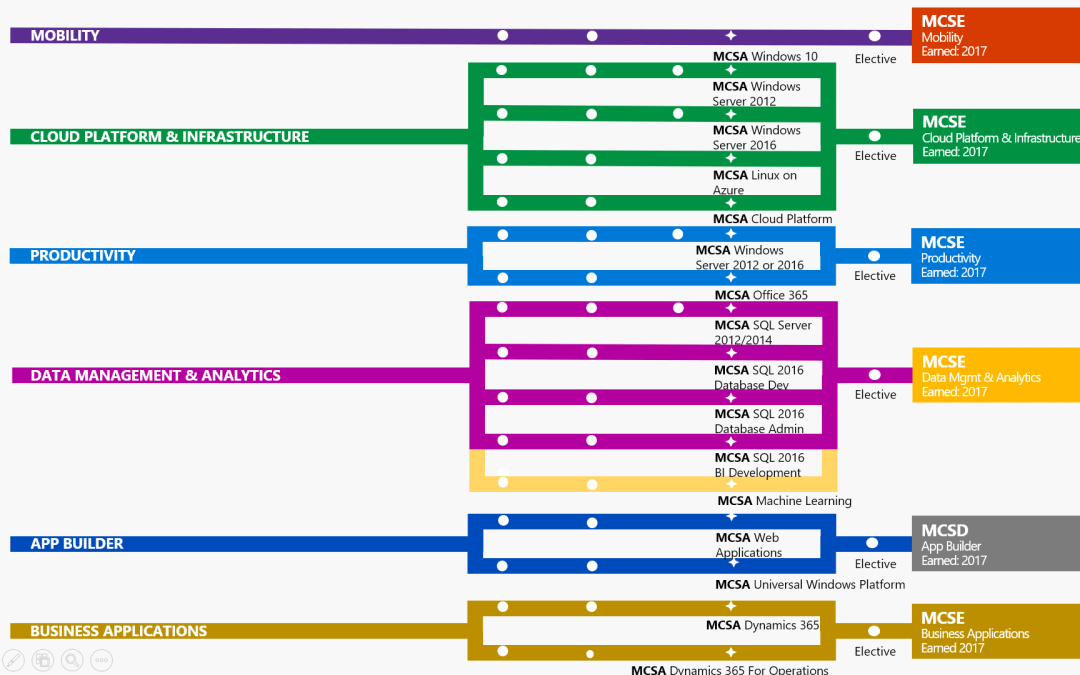
Task: Select the MCSE Business Applications badge
Action: click(995, 631)
